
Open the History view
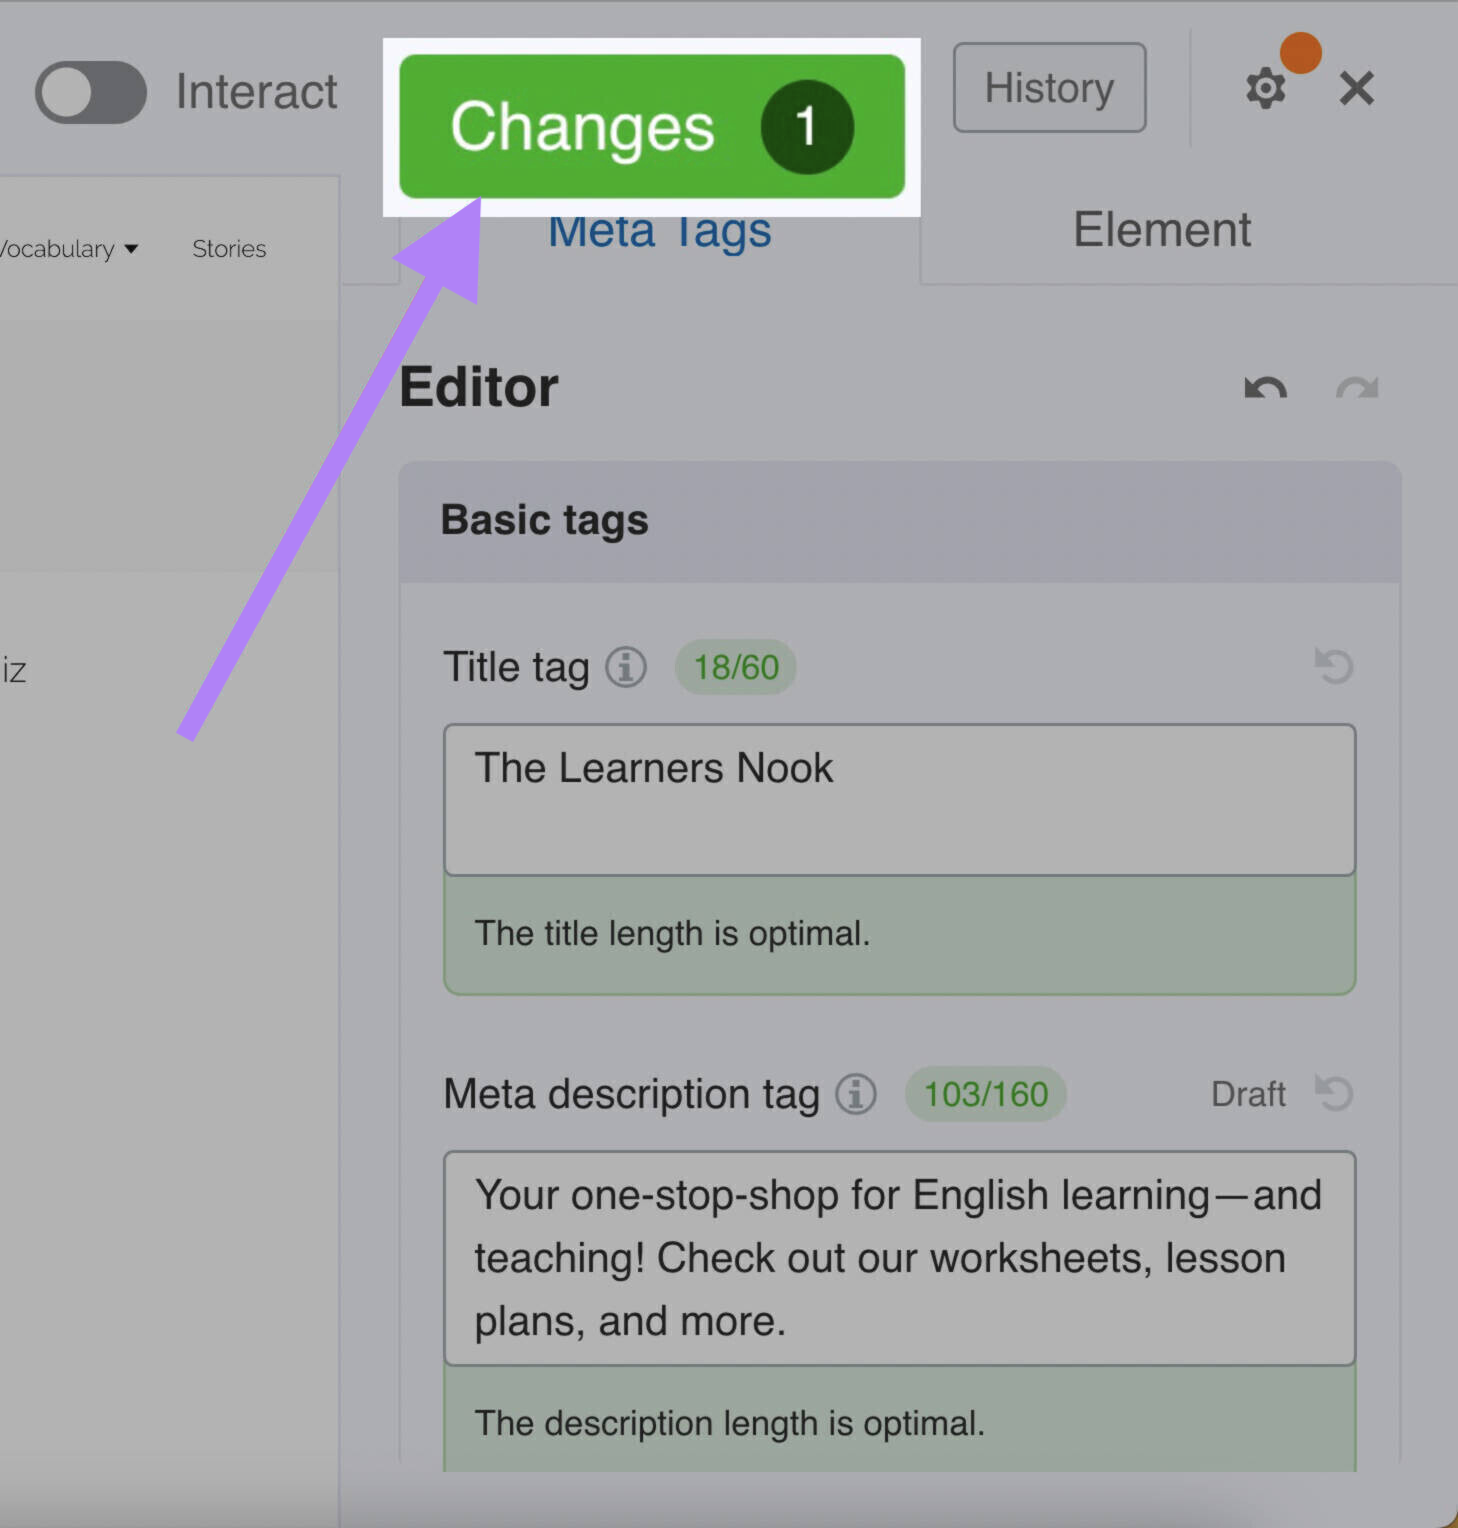coord(1049,88)
